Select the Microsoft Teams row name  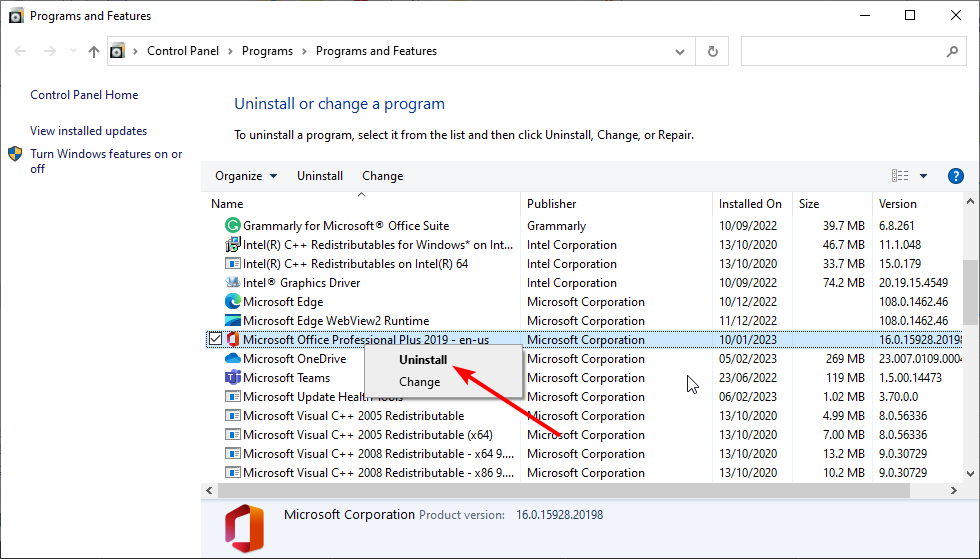[286, 378]
